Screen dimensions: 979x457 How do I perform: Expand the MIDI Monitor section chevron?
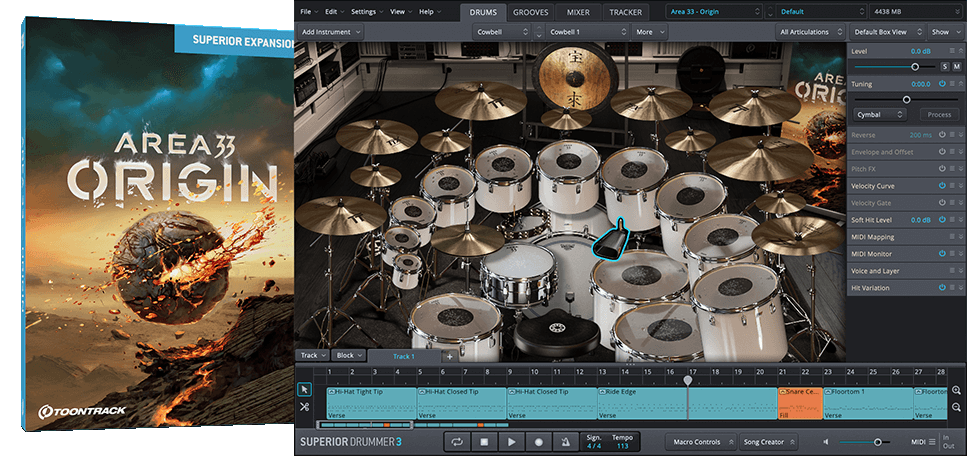962,254
